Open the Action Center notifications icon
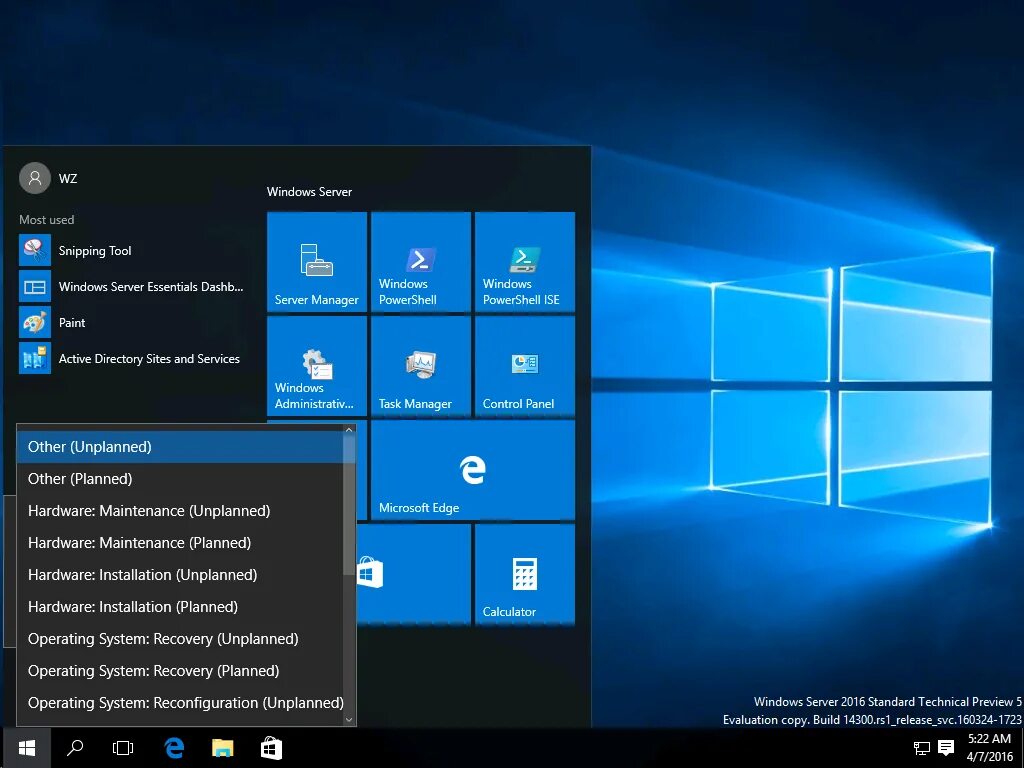The width and height of the screenshot is (1024, 768). click(x=946, y=748)
